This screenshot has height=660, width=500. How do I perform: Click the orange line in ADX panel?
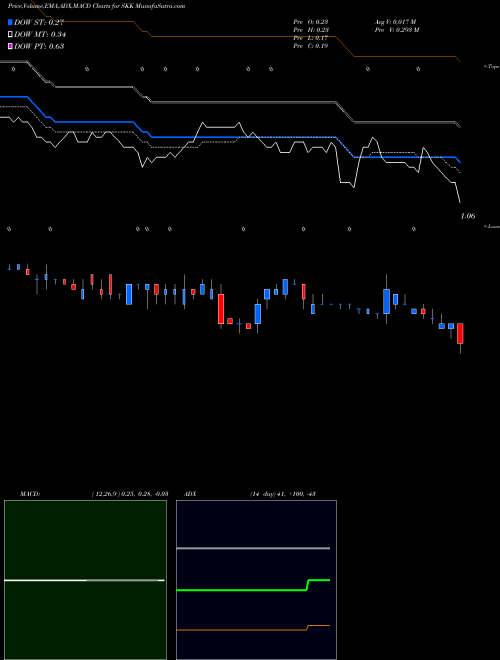pyautogui.click(x=253, y=629)
